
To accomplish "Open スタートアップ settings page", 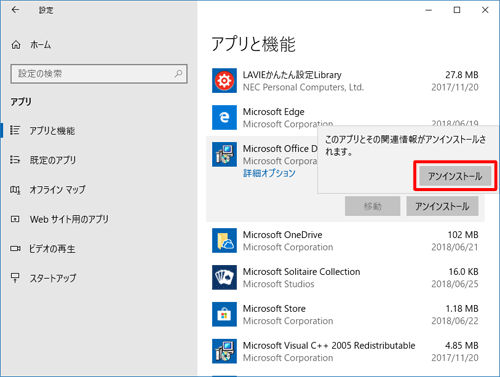I will pos(53,278).
